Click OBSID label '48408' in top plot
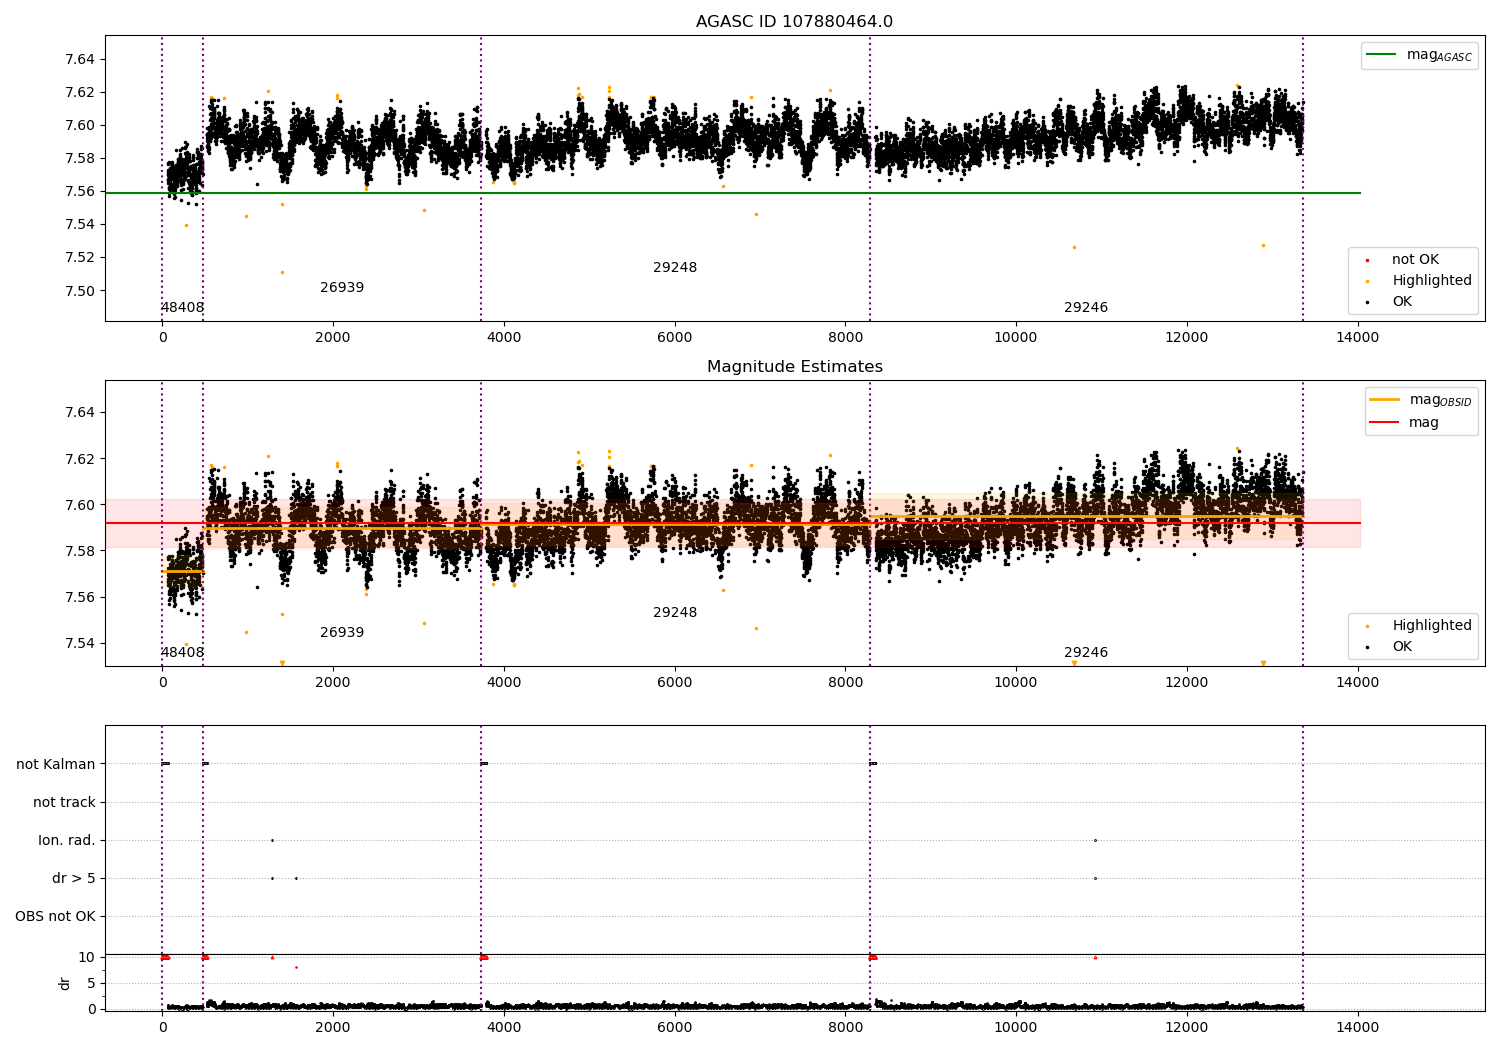This screenshot has width=1500, height=1050. pos(182,308)
